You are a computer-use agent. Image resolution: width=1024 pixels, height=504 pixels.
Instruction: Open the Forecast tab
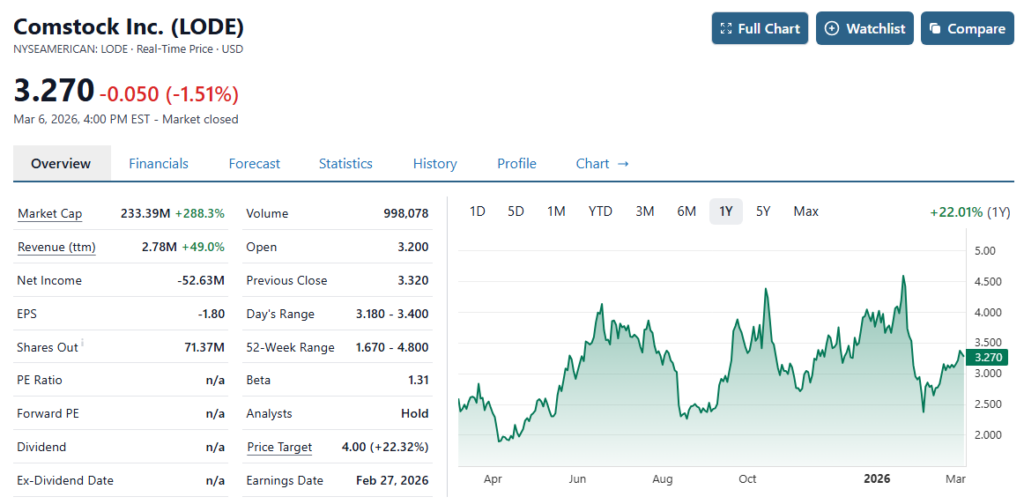click(x=254, y=164)
